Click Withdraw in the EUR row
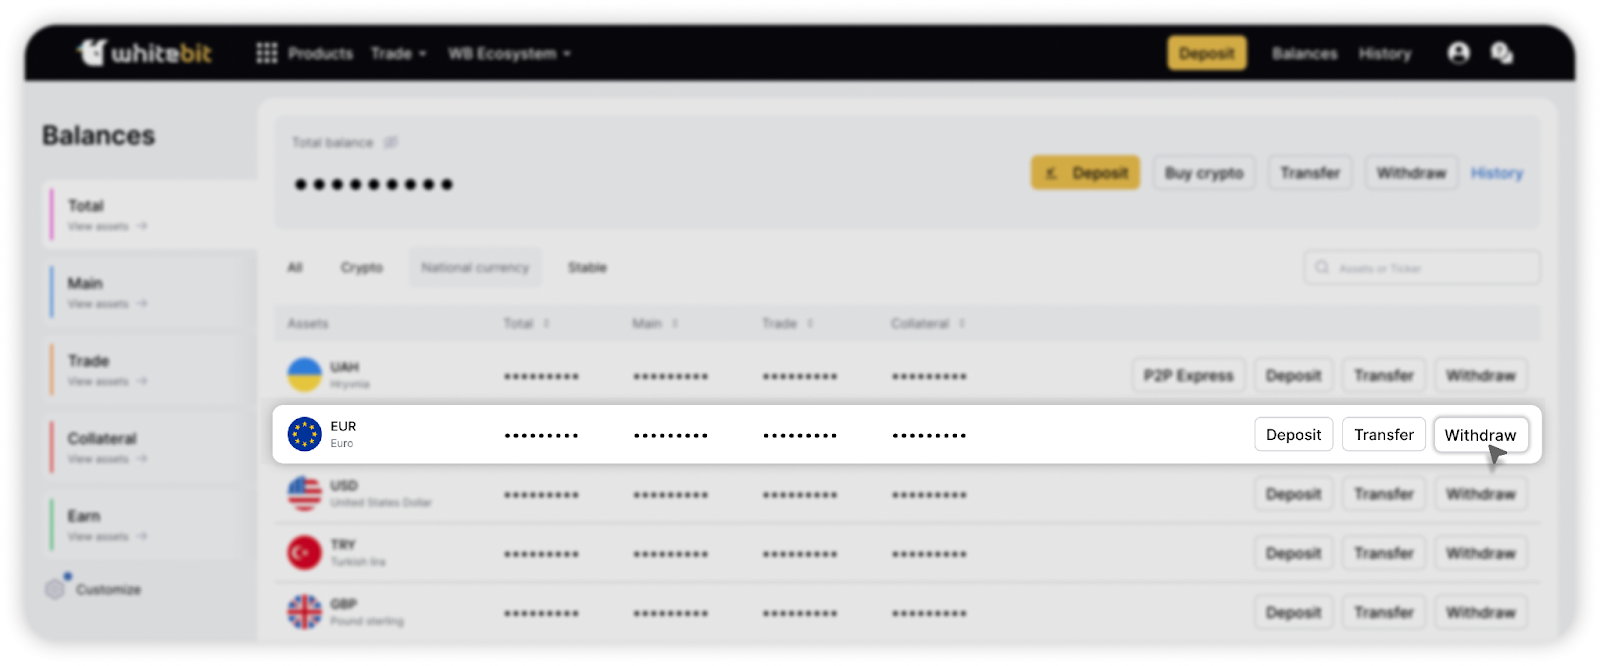1600x666 pixels. 1480,435
